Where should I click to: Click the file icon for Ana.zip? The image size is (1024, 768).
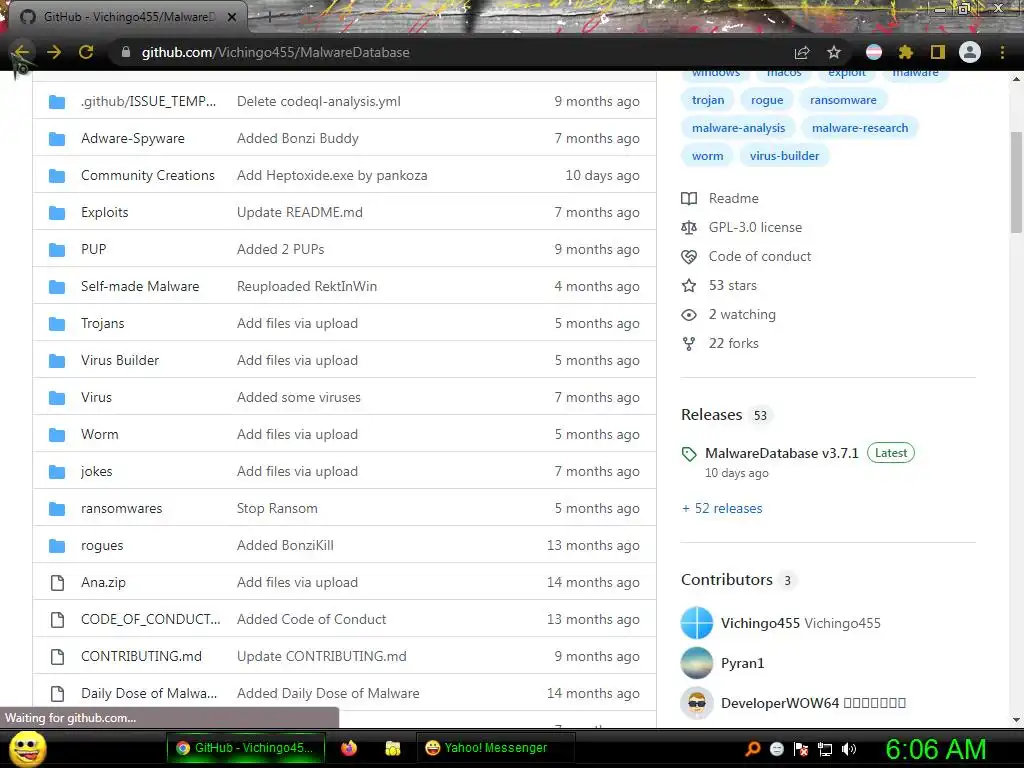(x=57, y=583)
